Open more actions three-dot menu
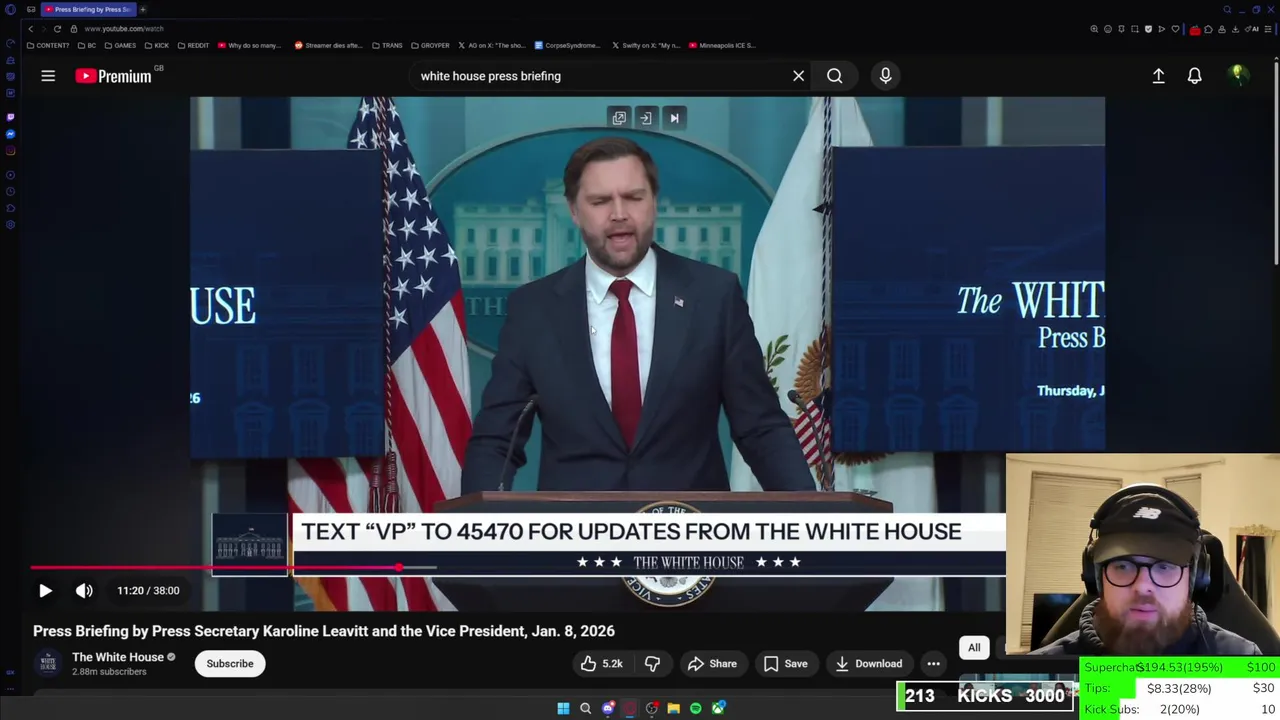The height and width of the screenshot is (720, 1280). click(x=933, y=664)
